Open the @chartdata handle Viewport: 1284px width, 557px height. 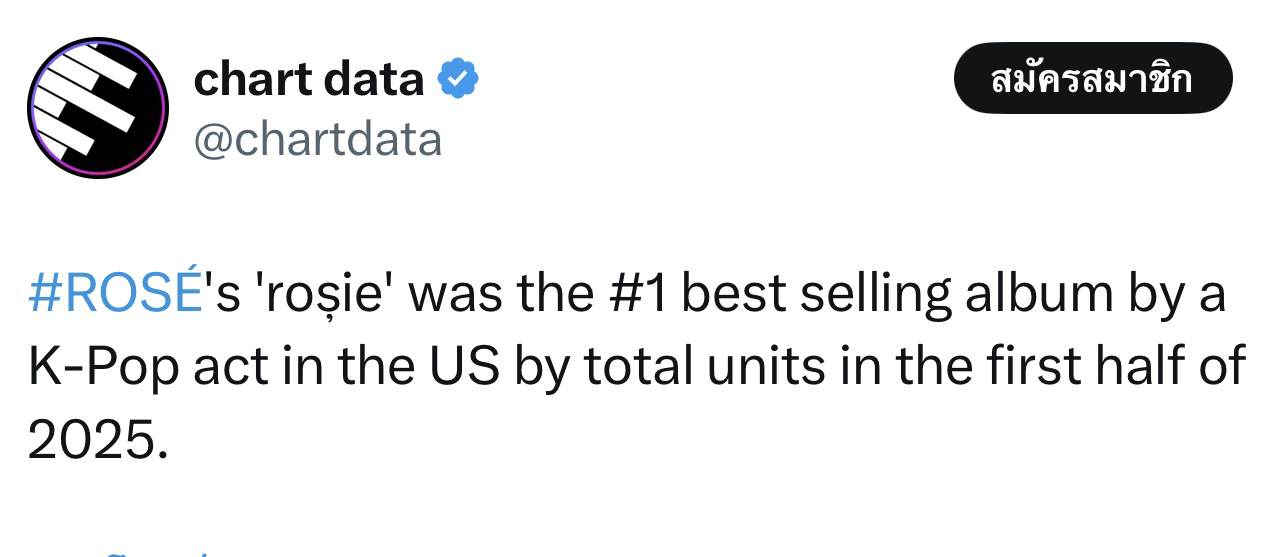(317, 138)
